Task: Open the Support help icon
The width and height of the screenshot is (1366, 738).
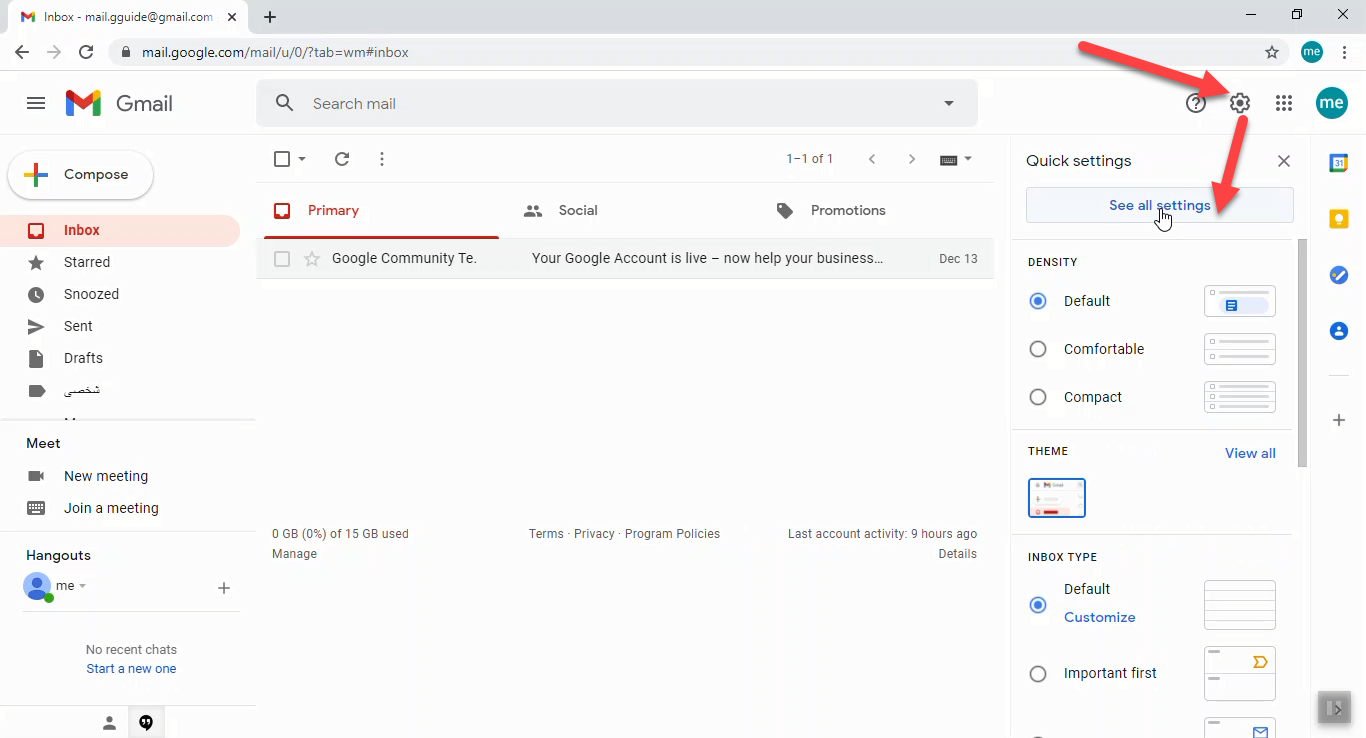Action: (1196, 103)
